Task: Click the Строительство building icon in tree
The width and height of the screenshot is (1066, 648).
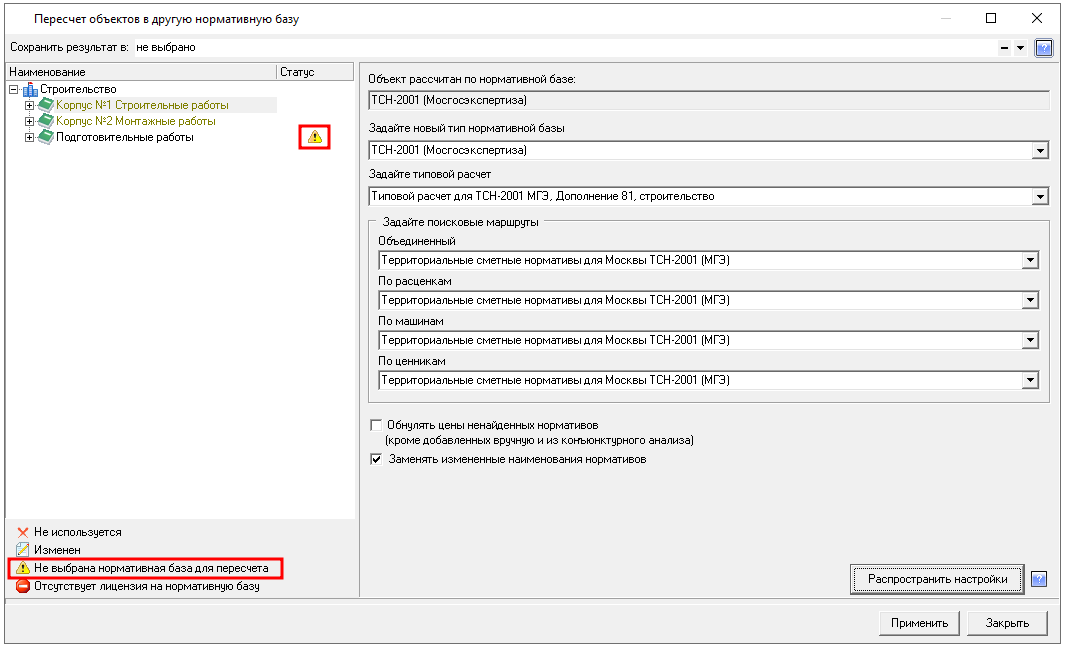Action: [30, 90]
